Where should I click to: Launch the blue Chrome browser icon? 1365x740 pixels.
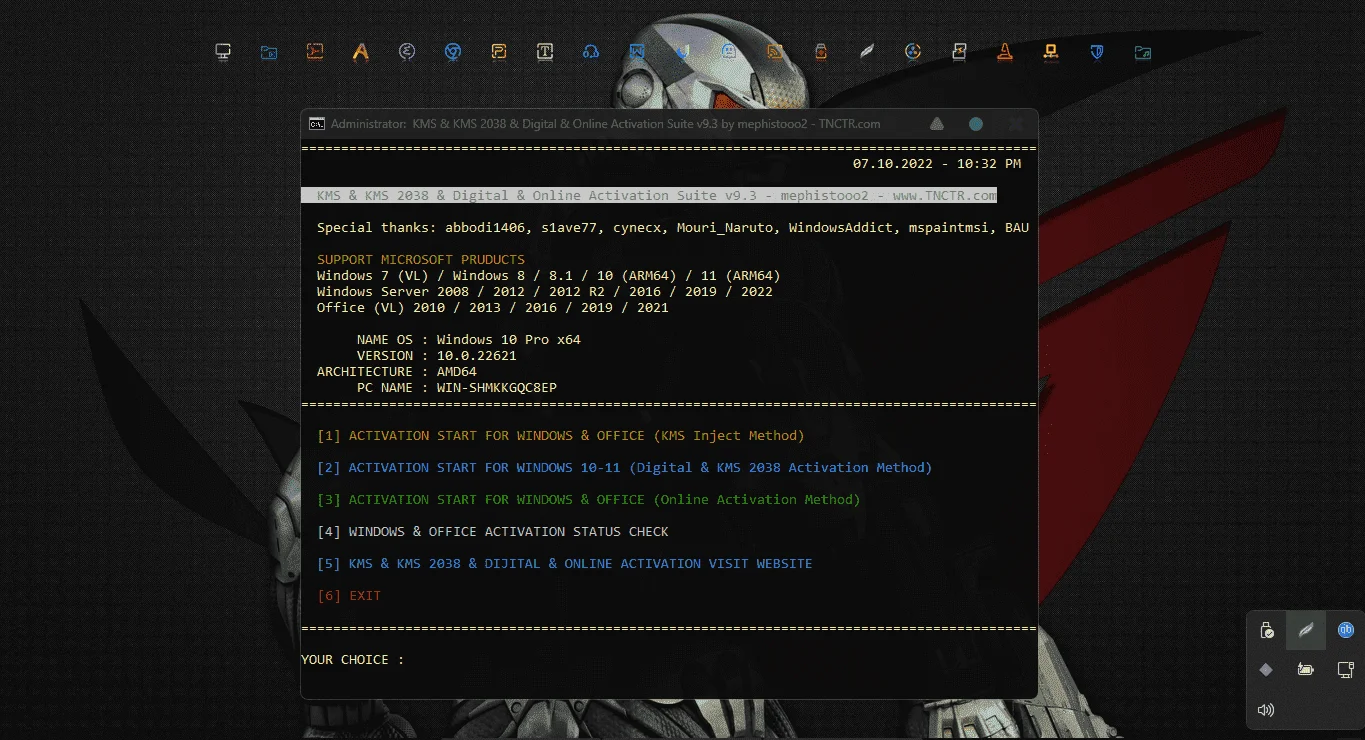pos(453,51)
